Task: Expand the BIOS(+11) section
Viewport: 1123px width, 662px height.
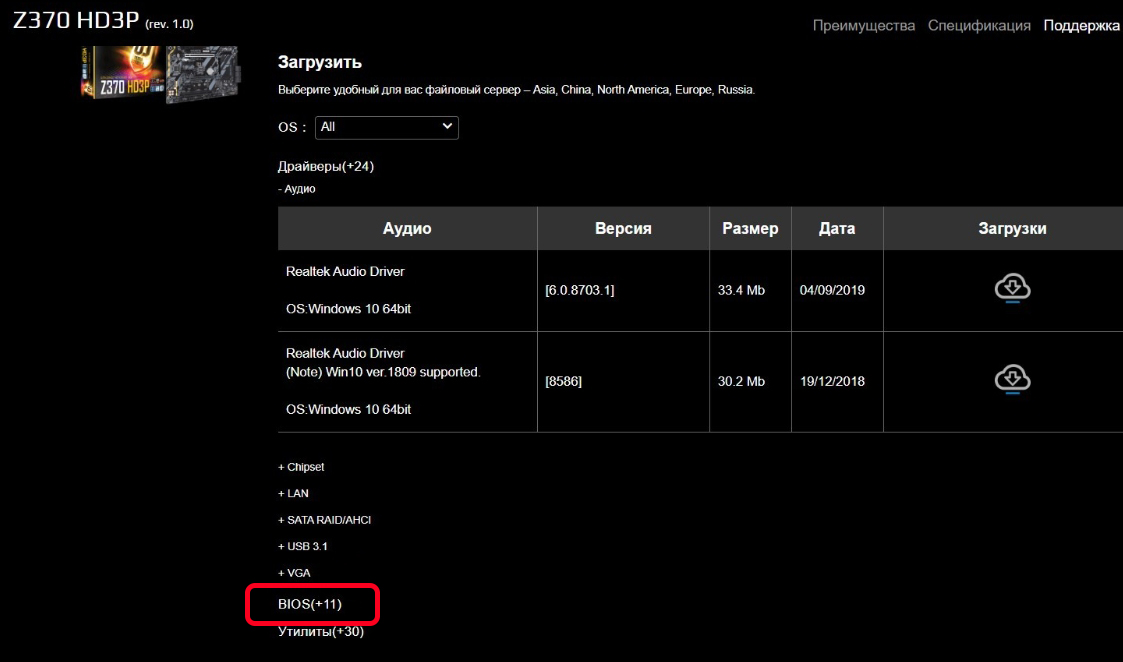Action: click(310, 604)
